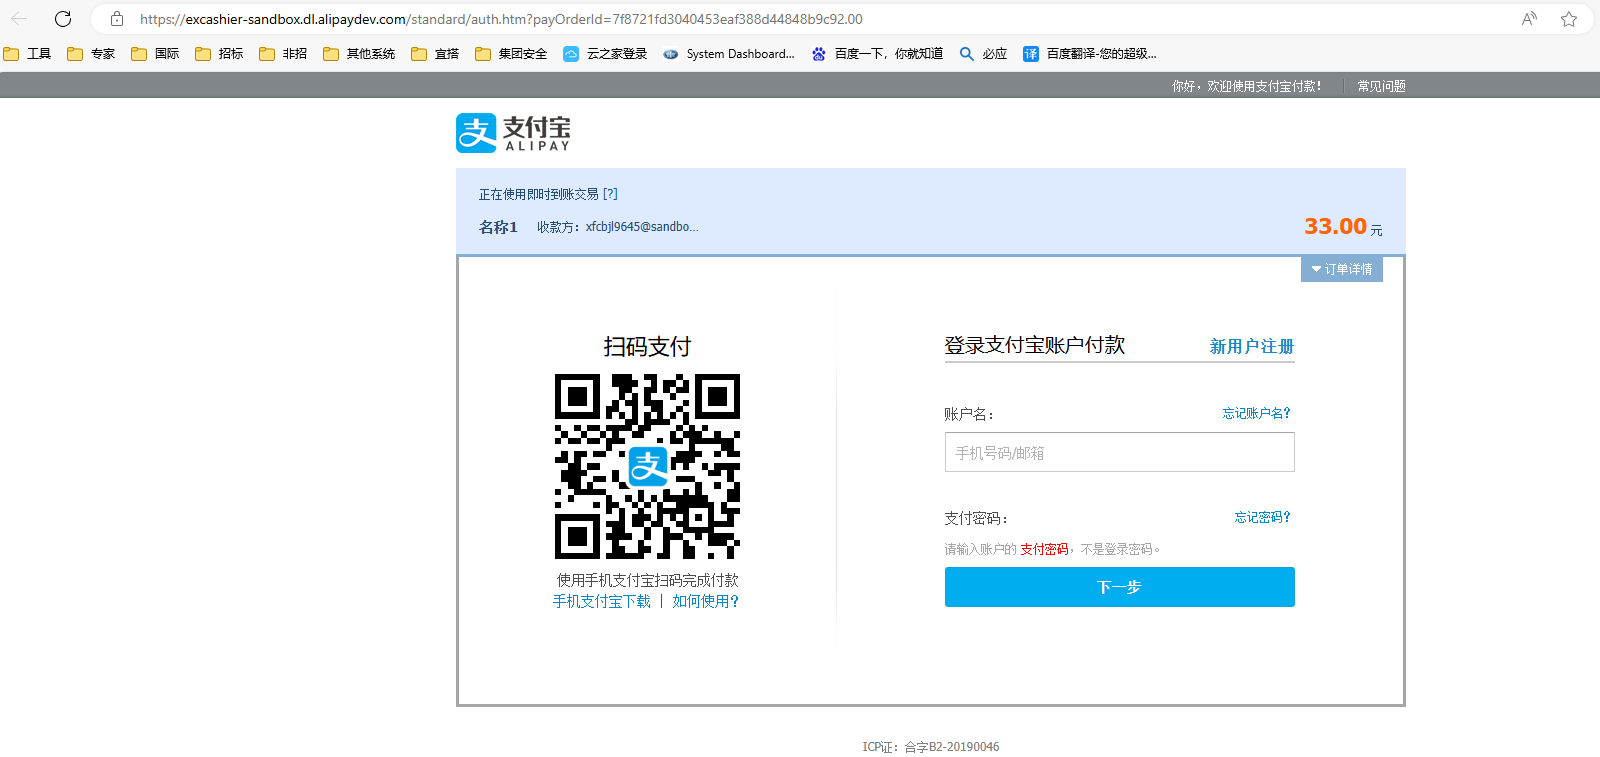Focus the 手机号码/邮箱 account input field
This screenshot has height=757, width=1600.
(1120, 452)
